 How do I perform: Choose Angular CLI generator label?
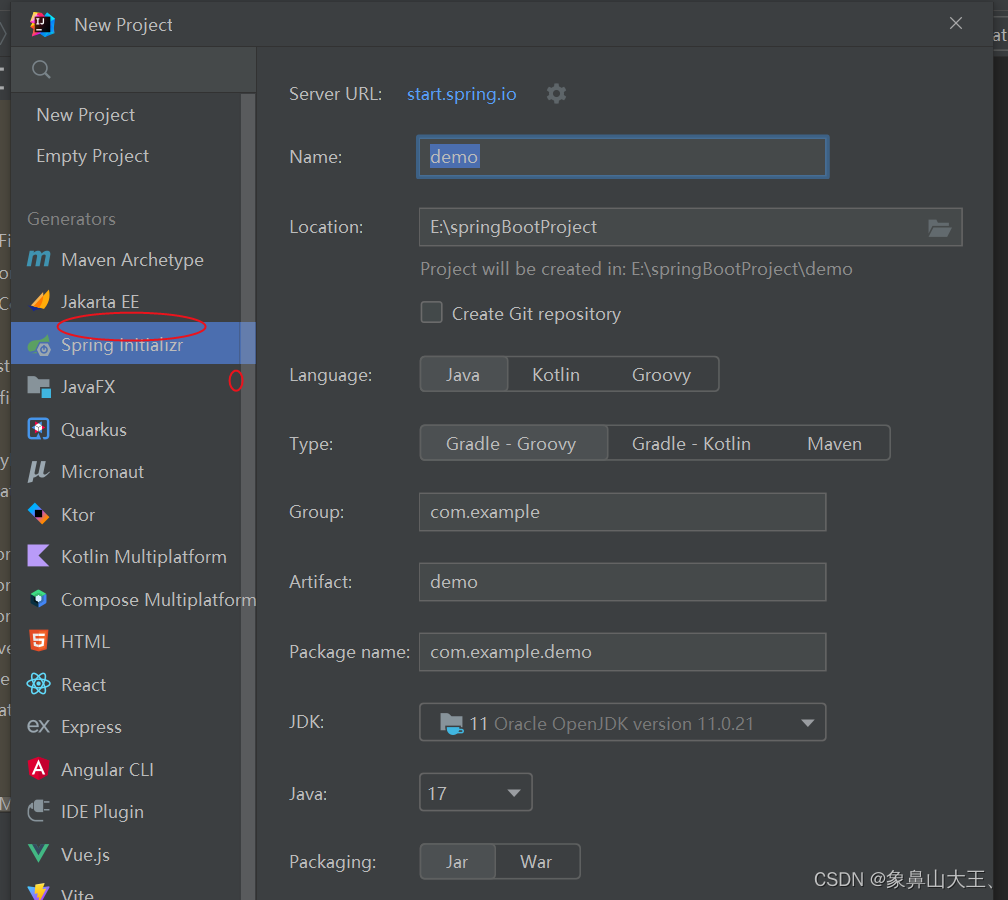click(107, 770)
